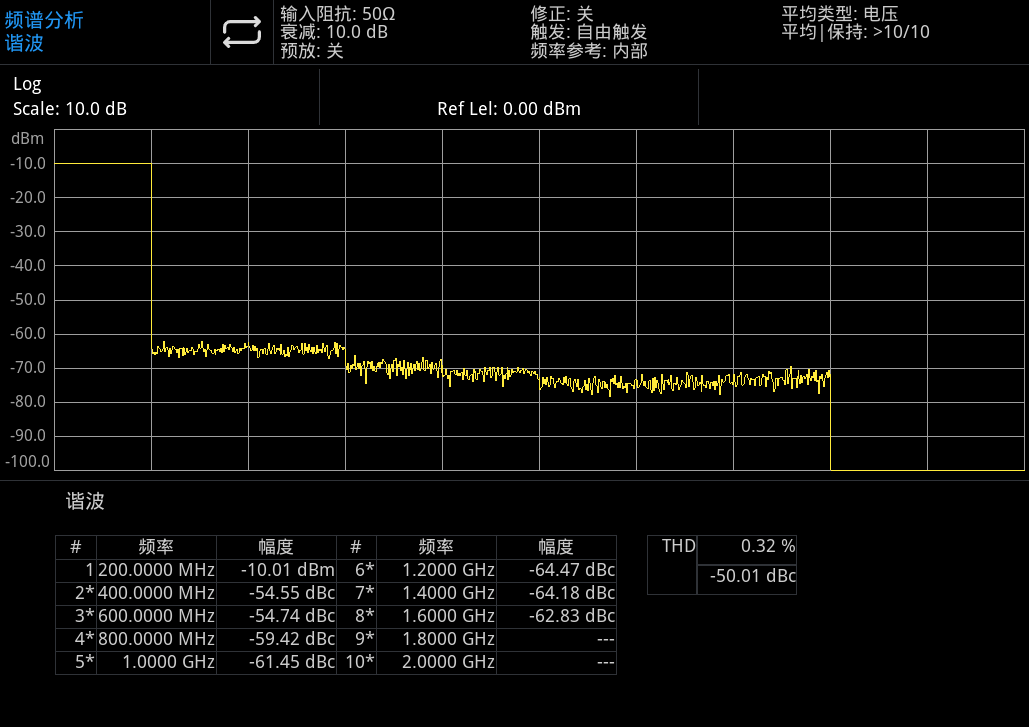This screenshot has height=727, width=1029.
Task: Tap the 衰减: 10.0 dB attenuation field
Action: 334,32
